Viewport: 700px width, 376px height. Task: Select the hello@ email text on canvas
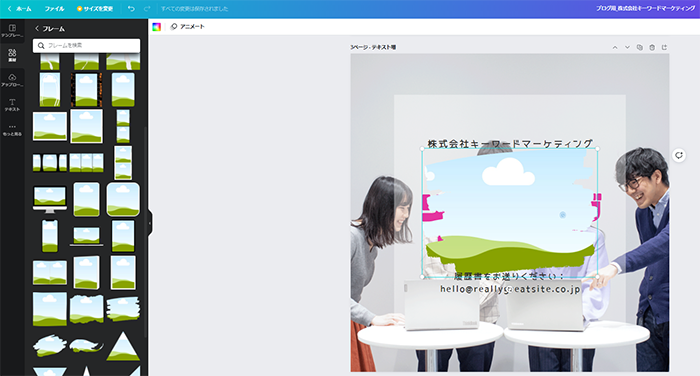(510, 289)
